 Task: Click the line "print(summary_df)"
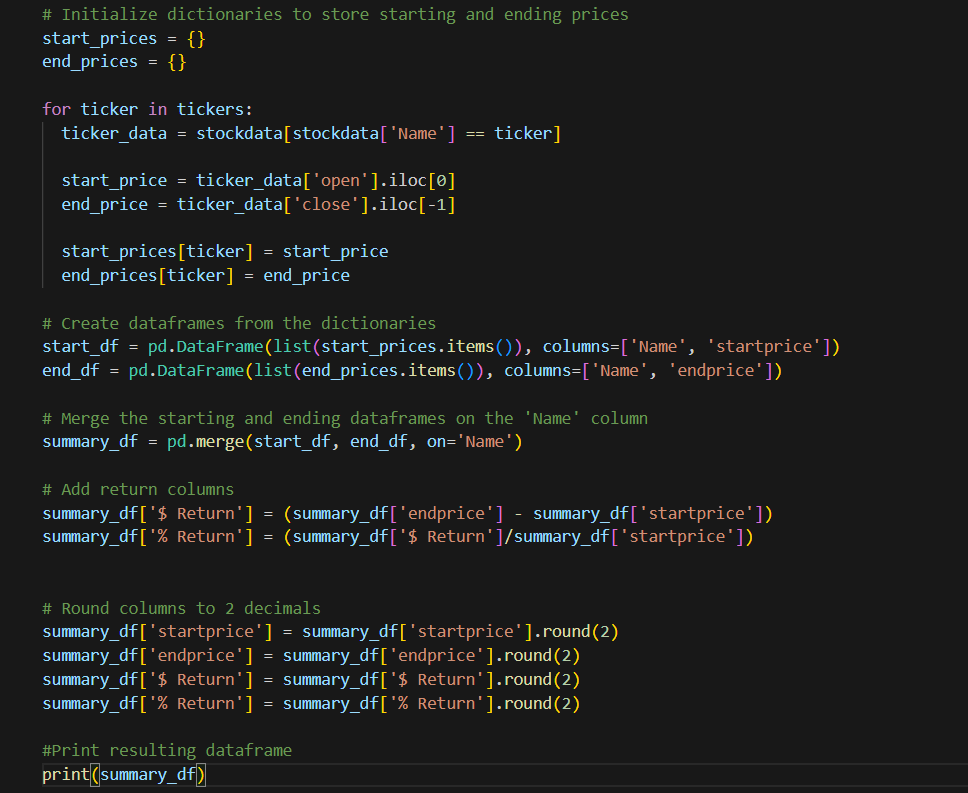123,774
